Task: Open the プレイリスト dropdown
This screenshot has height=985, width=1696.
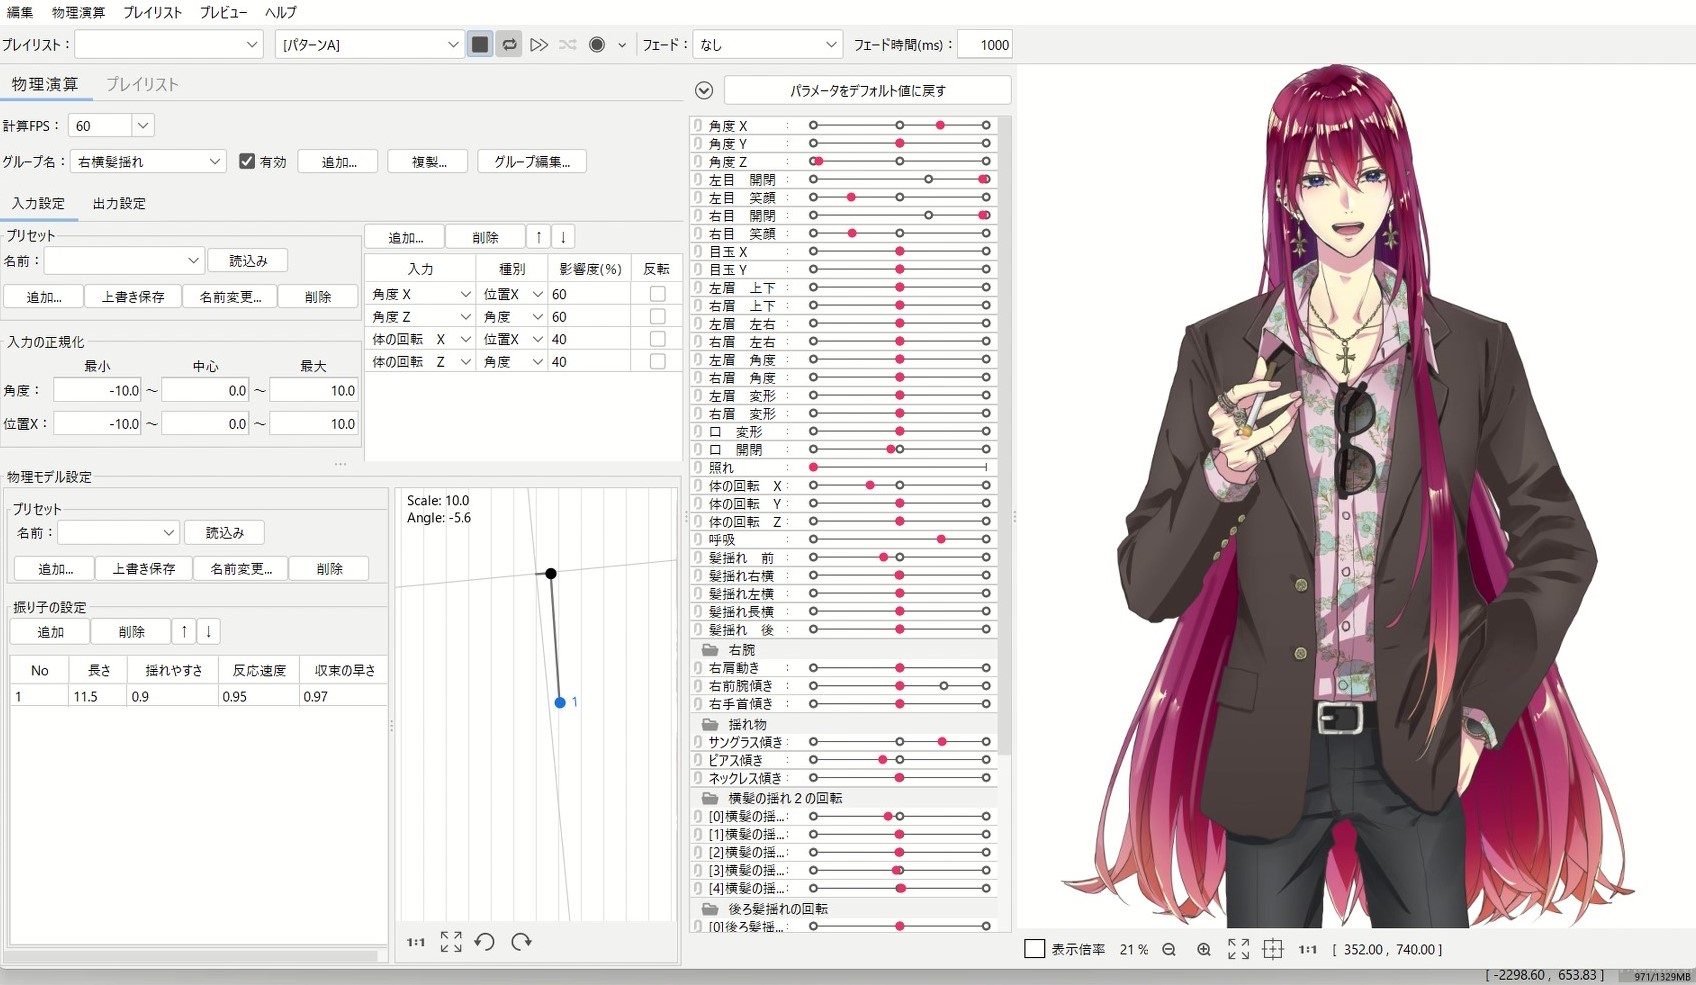Action: [169, 45]
